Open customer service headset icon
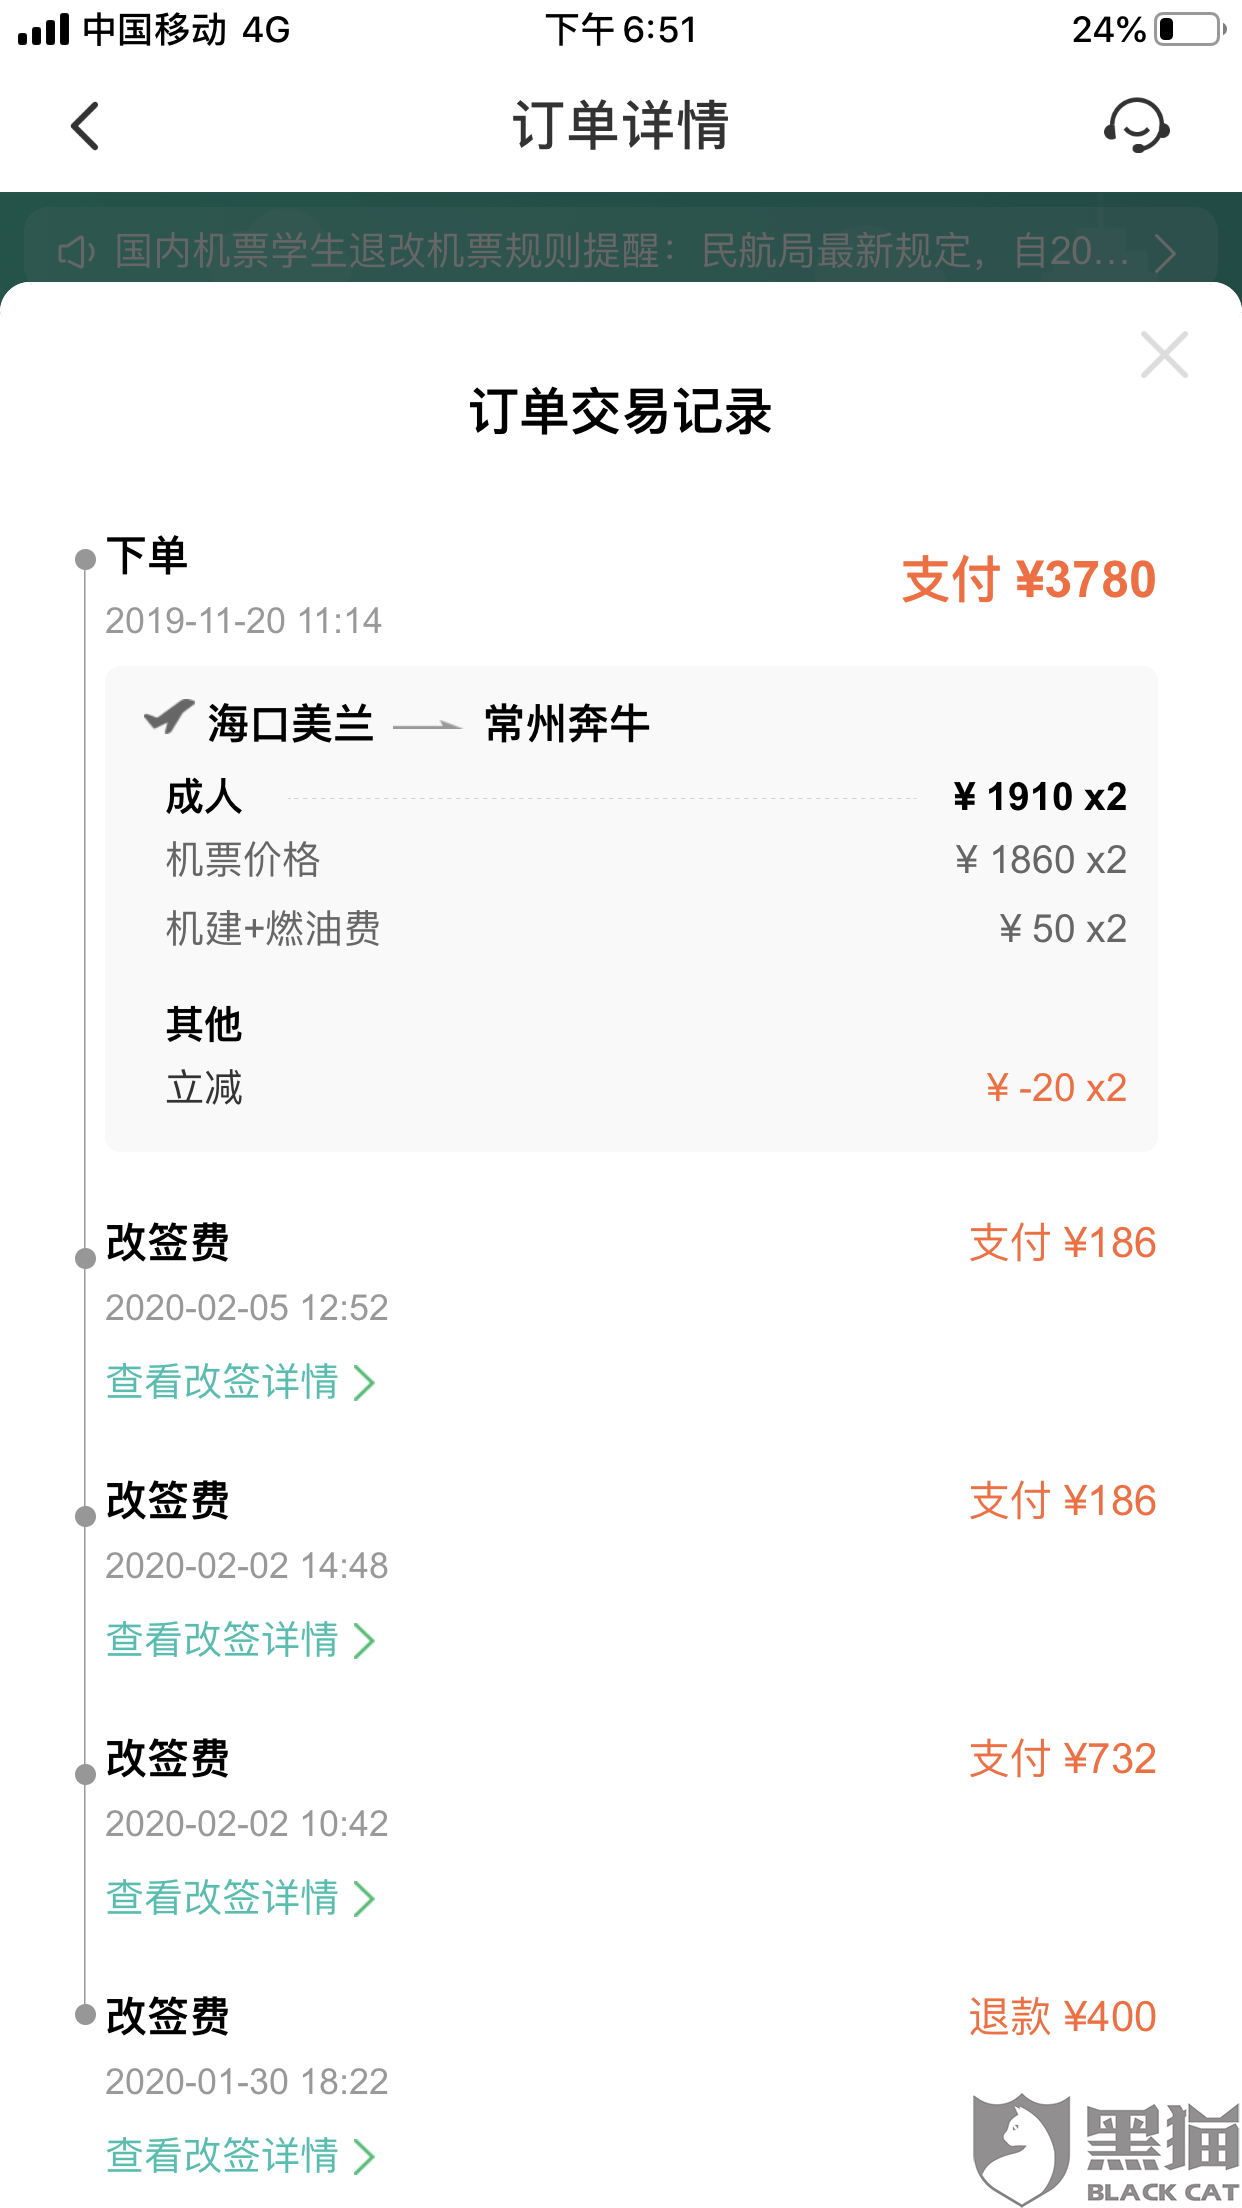The image size is (1242, 2208). 1137,126
